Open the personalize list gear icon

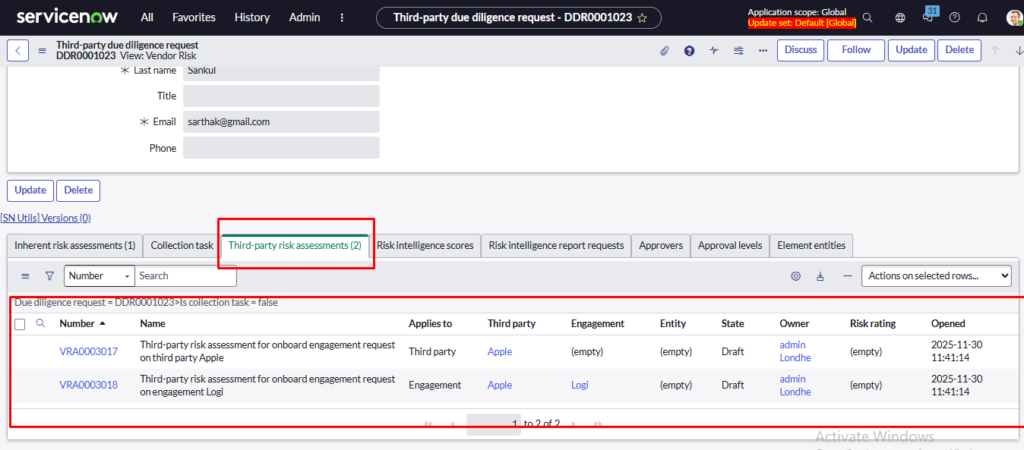[x=796, y=276]
